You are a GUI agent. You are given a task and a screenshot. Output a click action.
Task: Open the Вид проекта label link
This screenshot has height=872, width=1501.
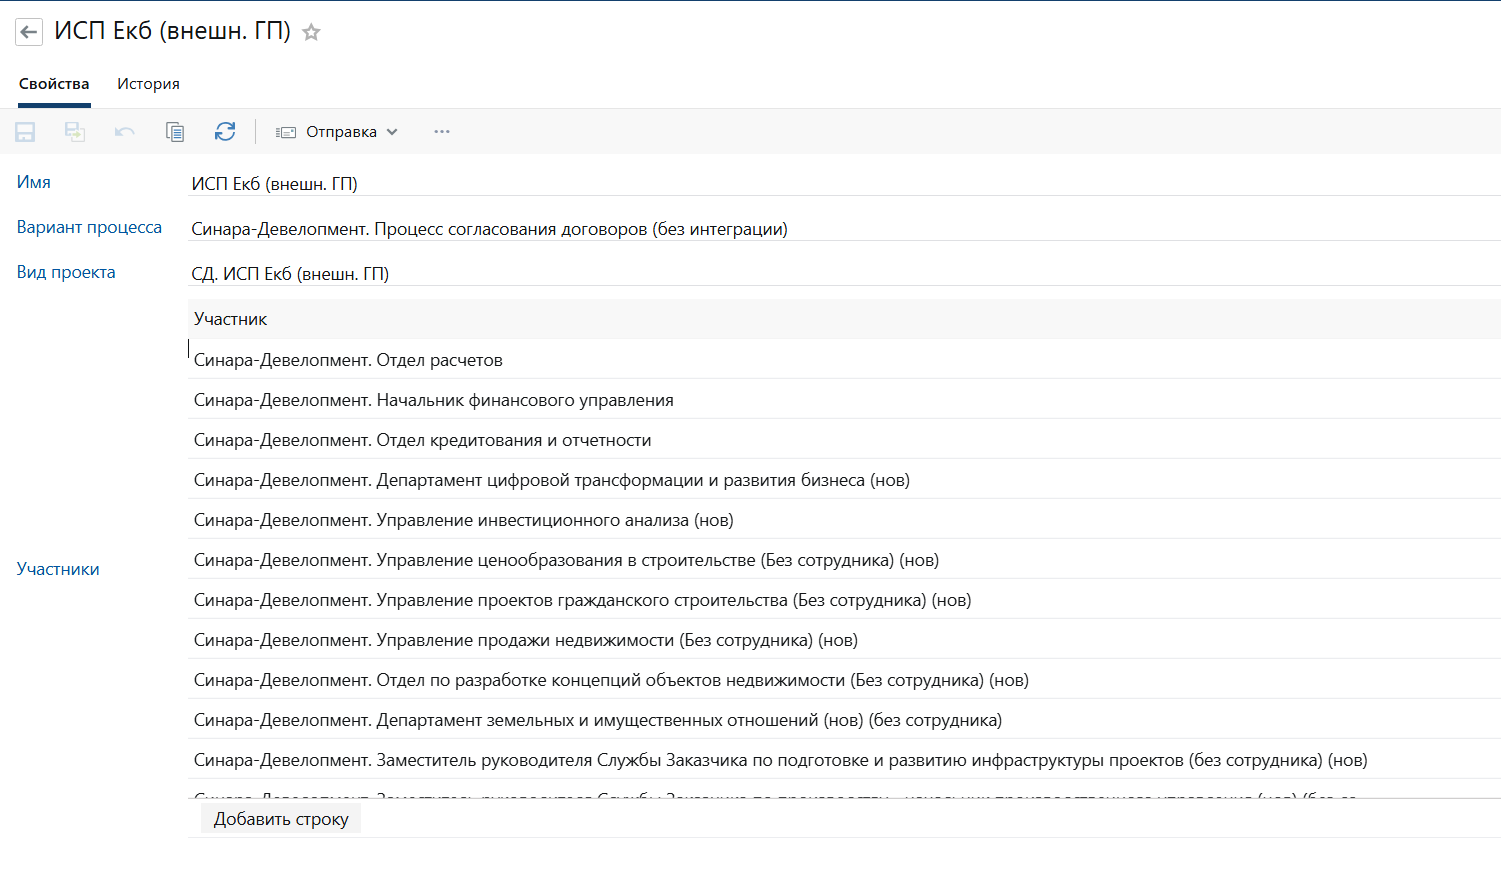[x=66, y=272]
